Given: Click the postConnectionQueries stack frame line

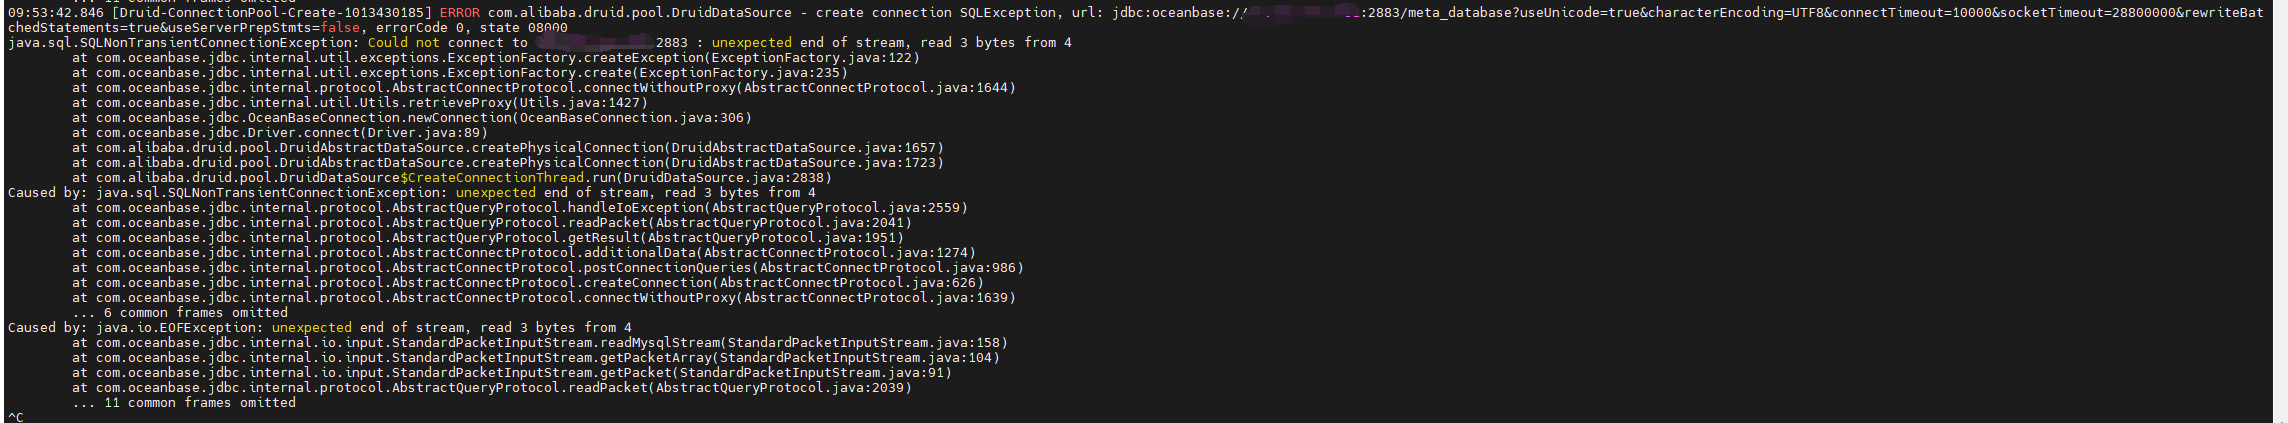Looking at the screenshot, I should (548, 268).
